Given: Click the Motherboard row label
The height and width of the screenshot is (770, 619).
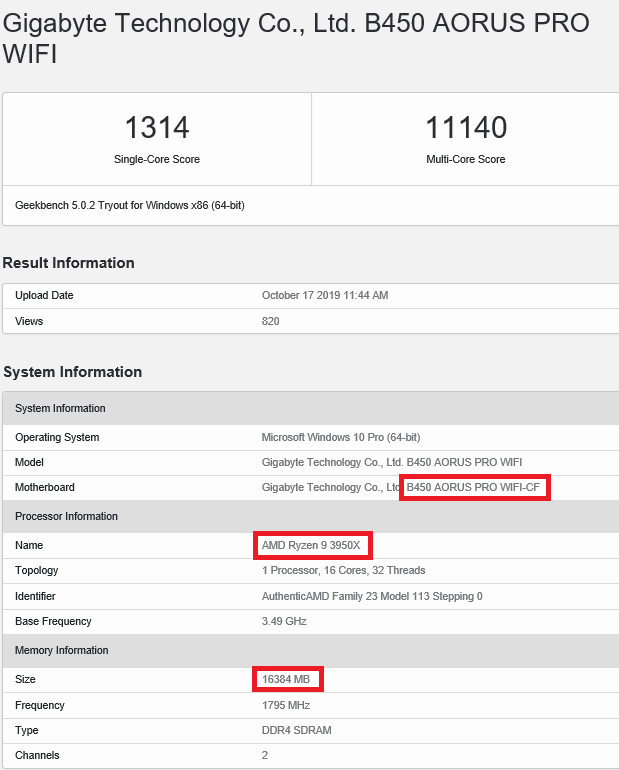Looking at the screenshot, I should 45,487.
